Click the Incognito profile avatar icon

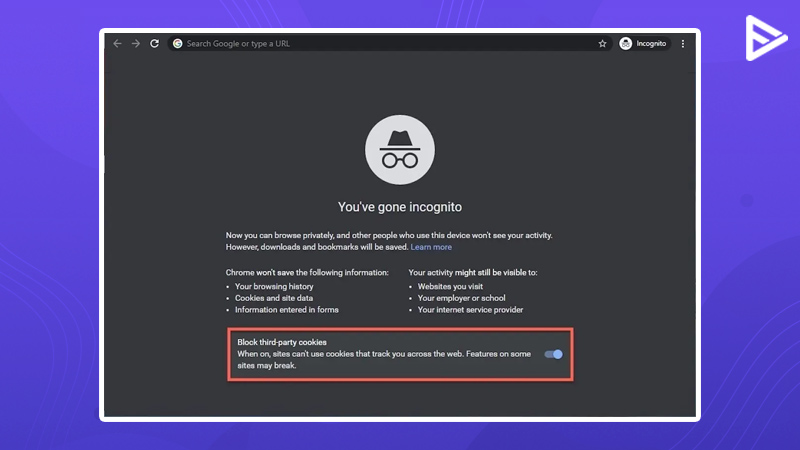point(626,43)
